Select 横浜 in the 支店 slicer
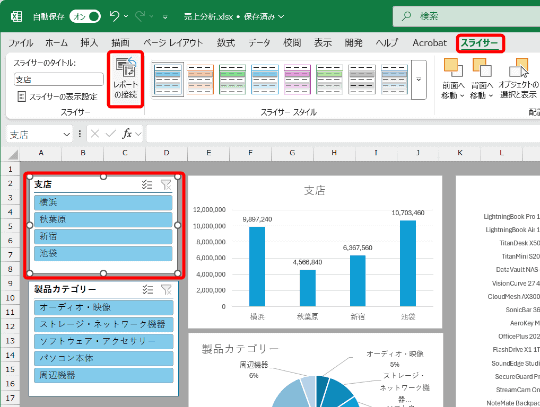 (103, 202)
